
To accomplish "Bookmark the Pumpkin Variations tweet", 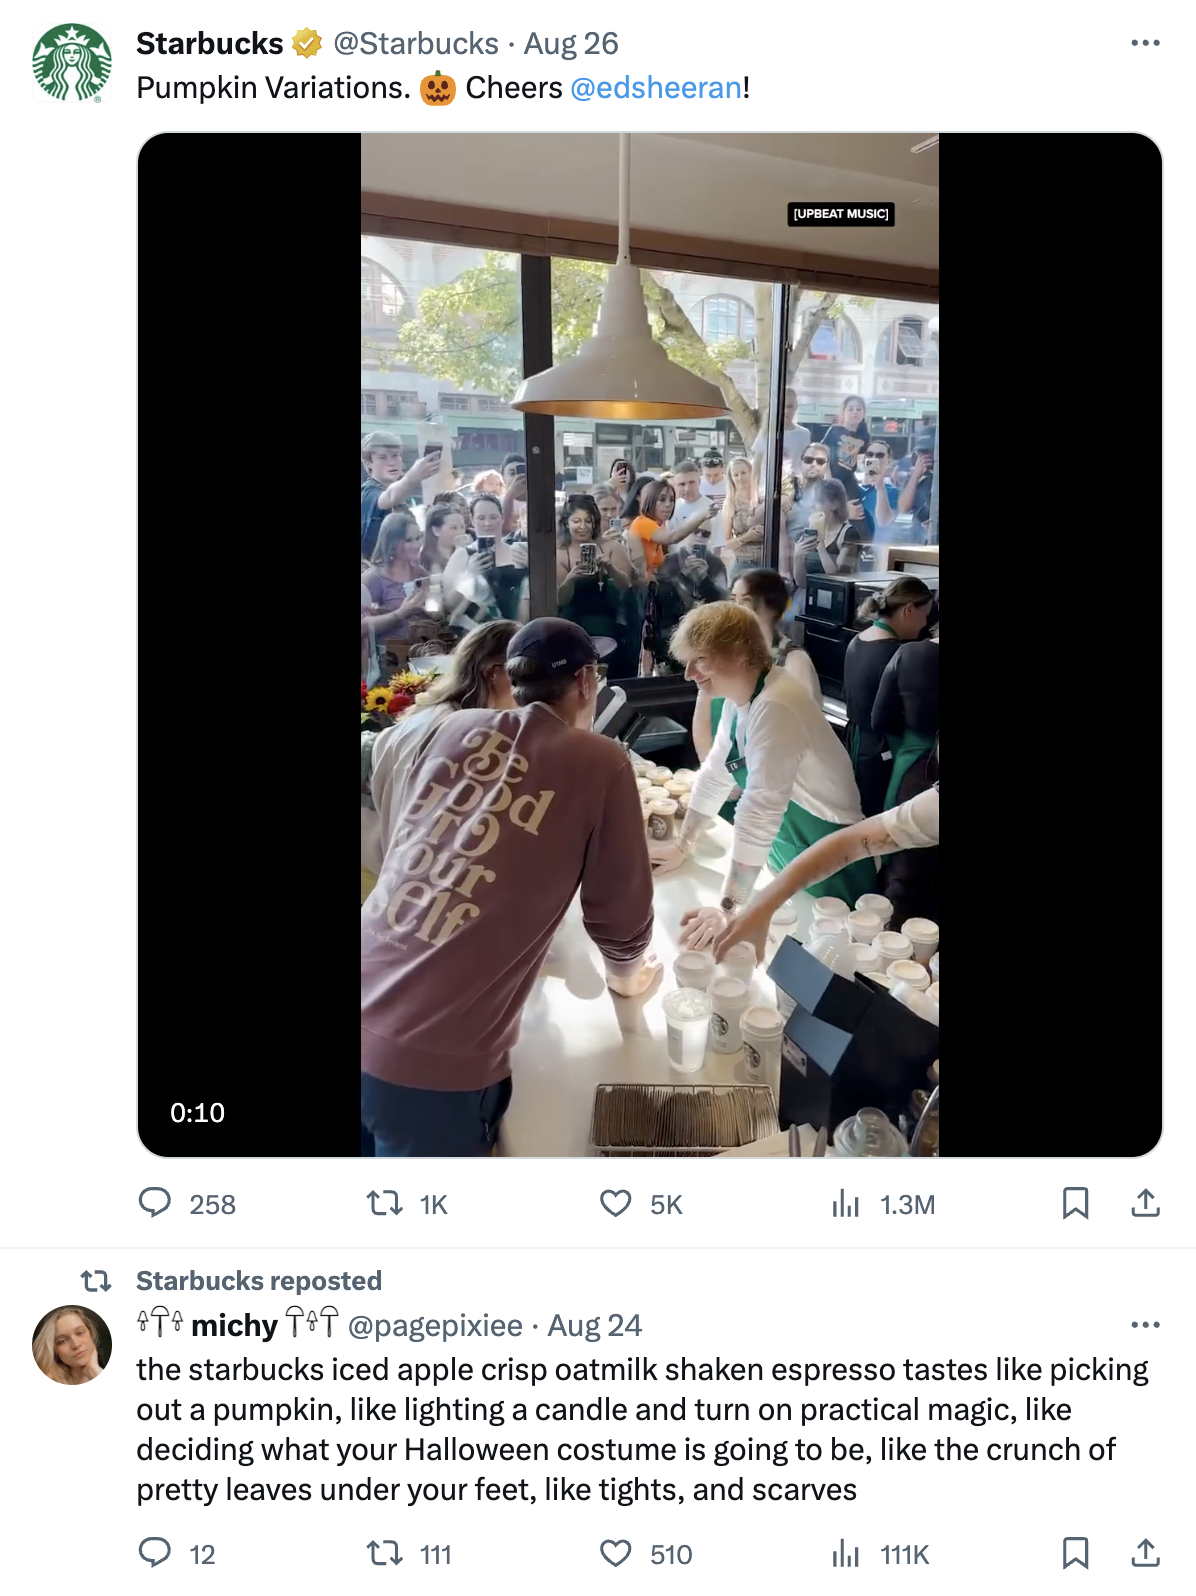I will 1075,1203.
